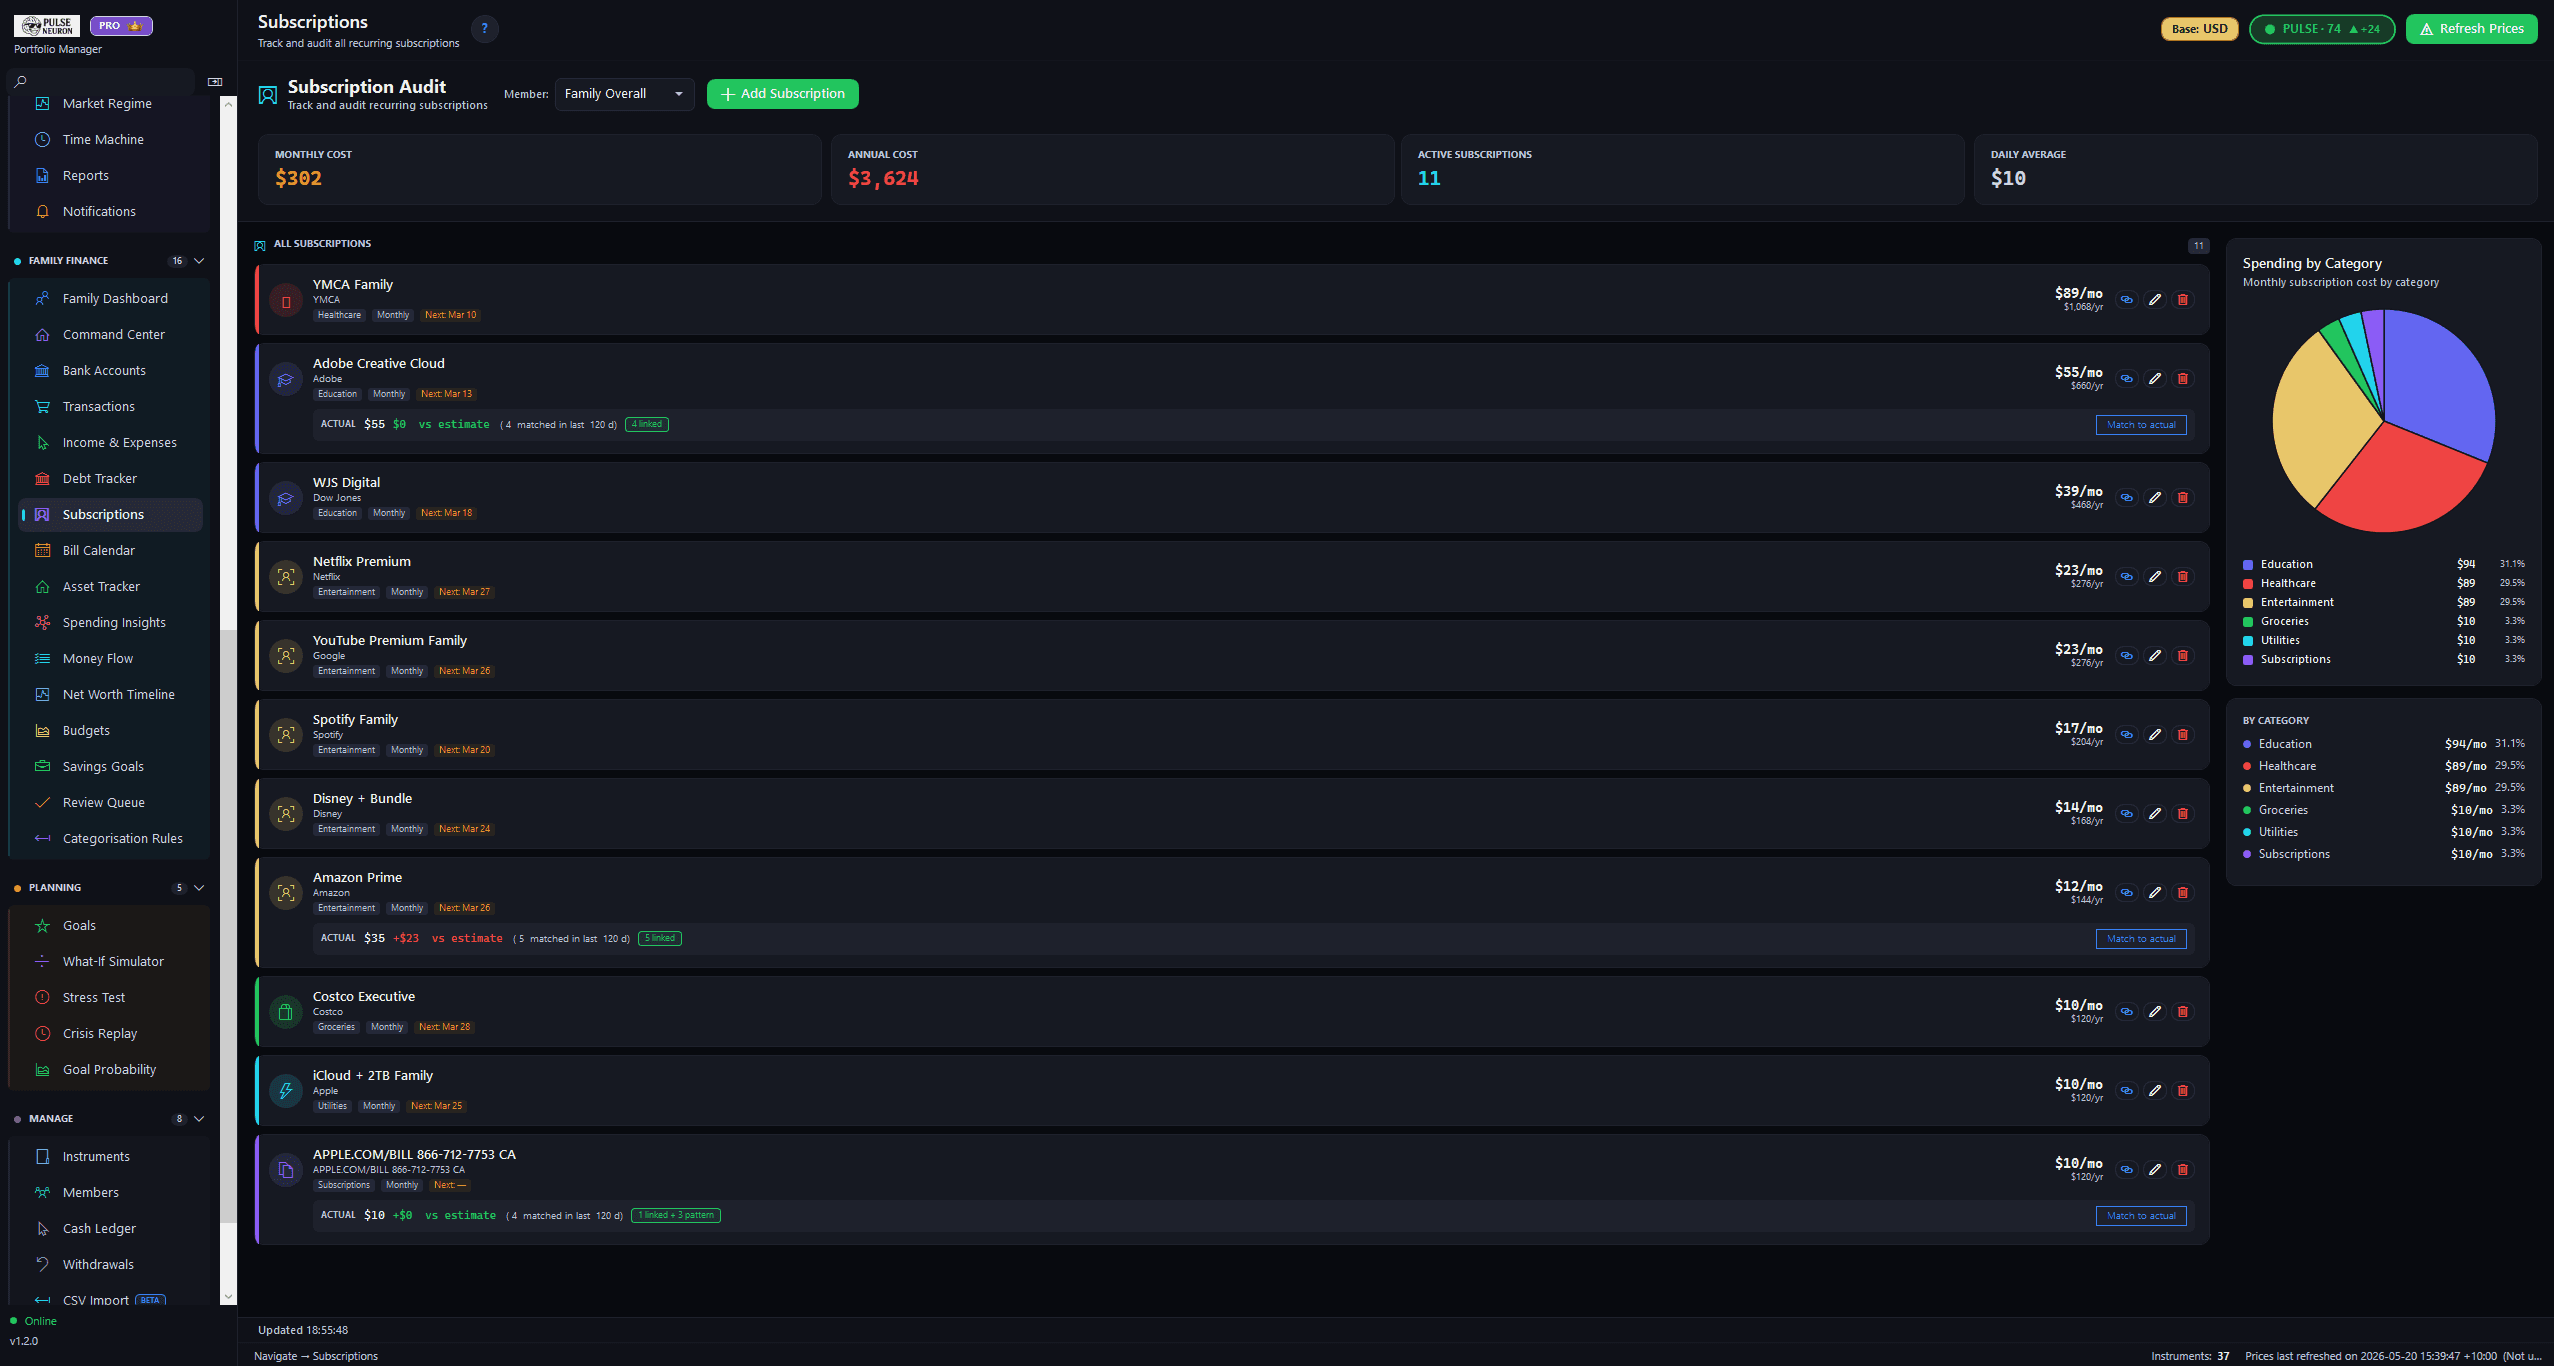
Task: Open the help question mark icon
Action: (485, 29)
